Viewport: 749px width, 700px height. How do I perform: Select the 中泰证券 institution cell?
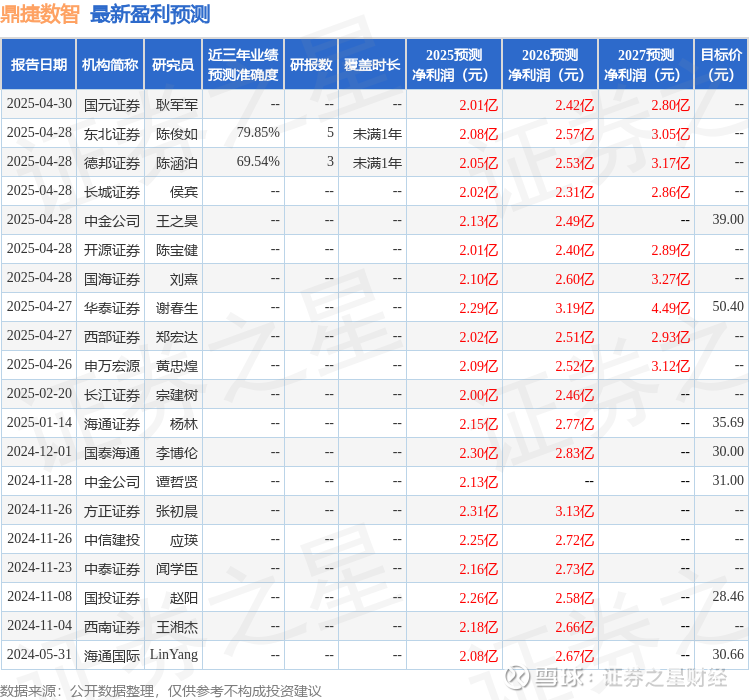(x=112, y=569)
